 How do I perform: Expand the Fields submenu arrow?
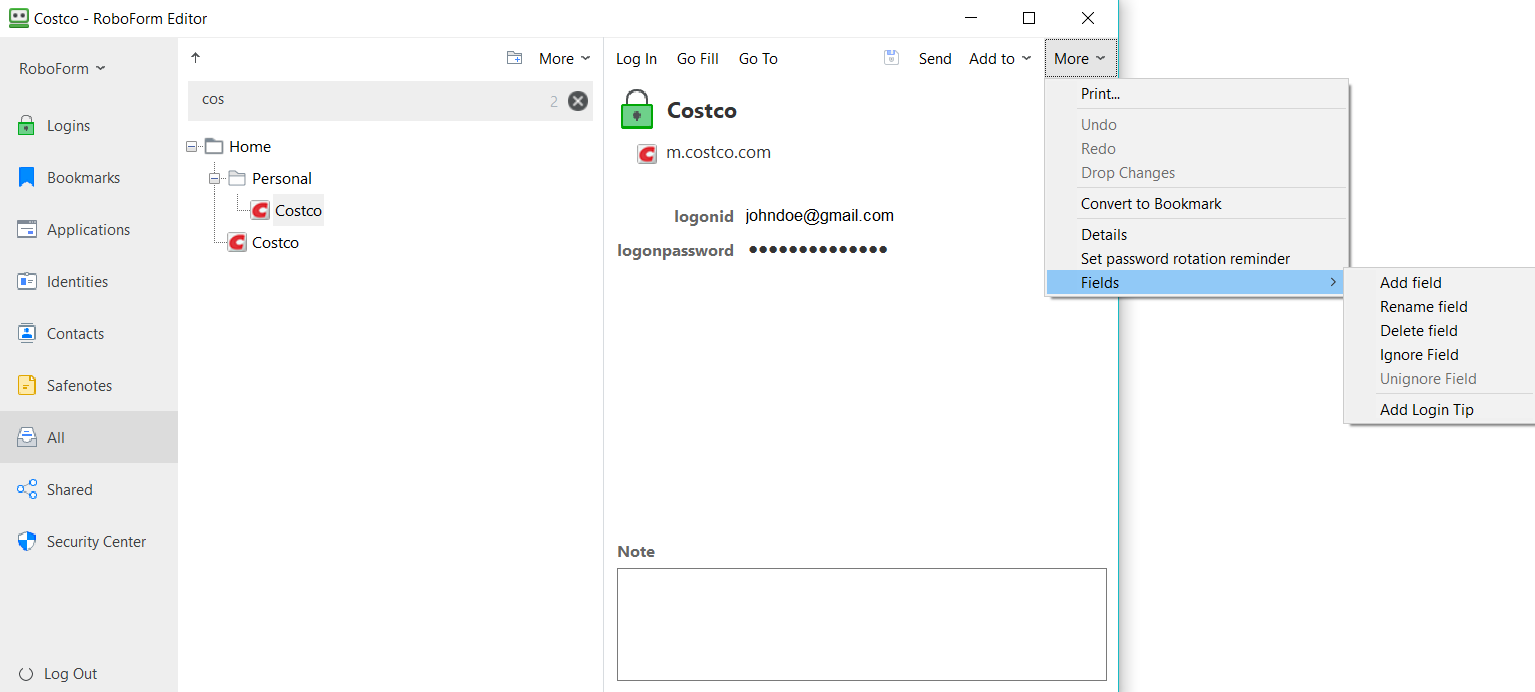1333,283
